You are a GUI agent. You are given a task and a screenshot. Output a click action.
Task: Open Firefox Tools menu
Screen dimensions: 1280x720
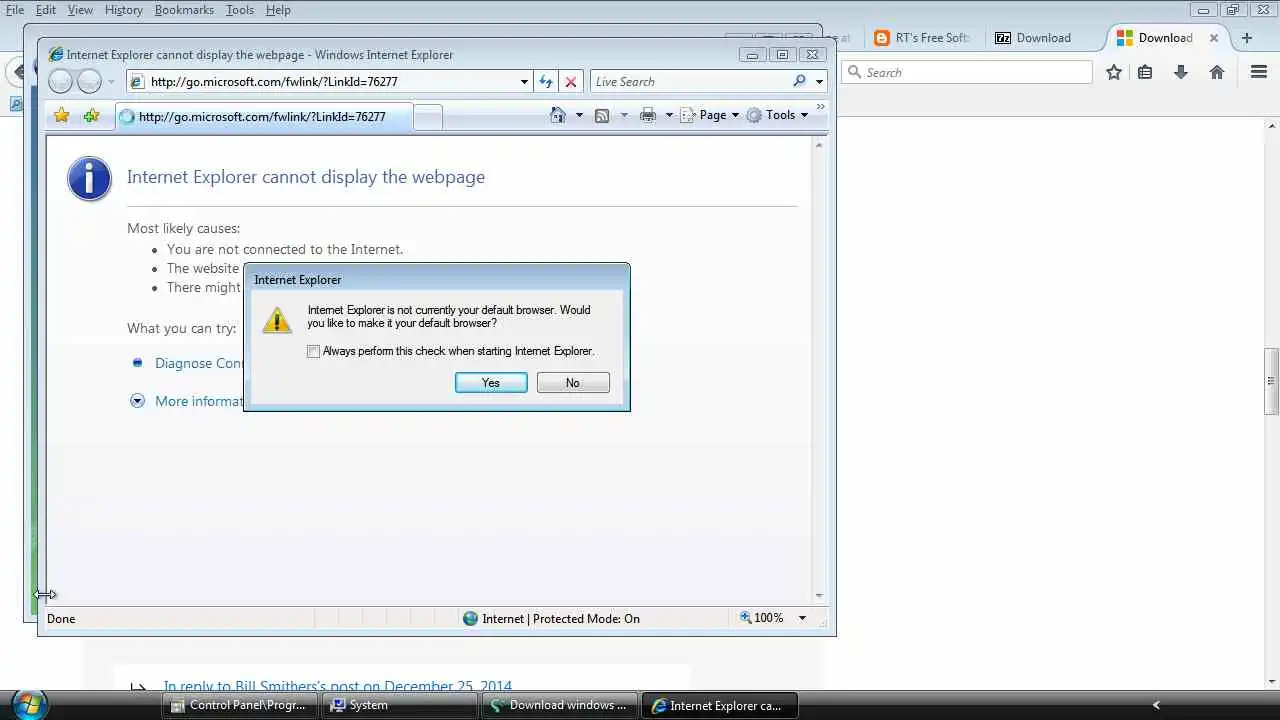click(240, 10)
